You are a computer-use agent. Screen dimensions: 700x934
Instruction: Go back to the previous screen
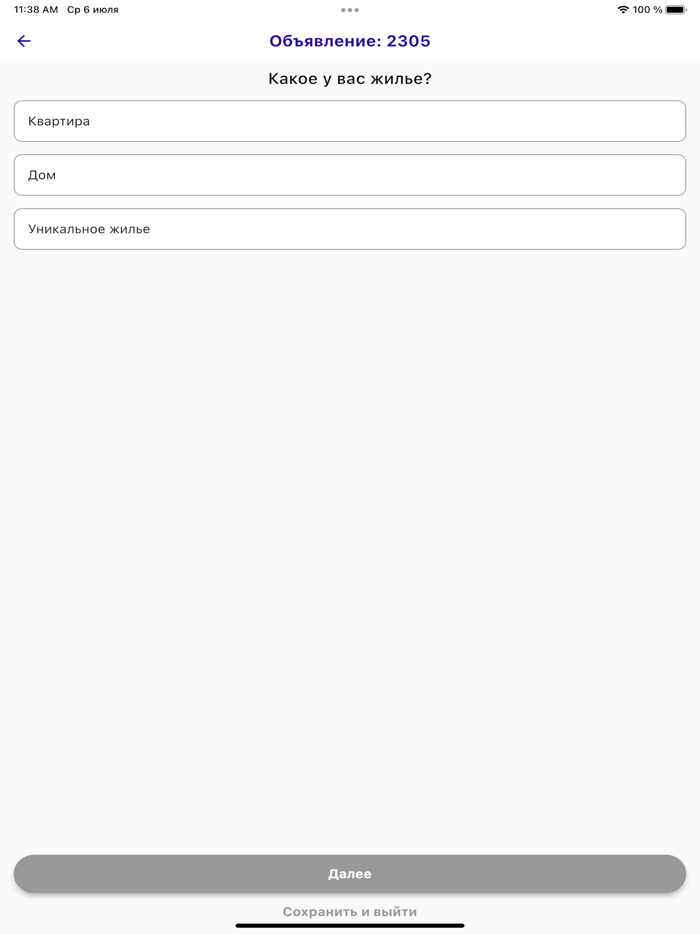(x=24, y=41)
